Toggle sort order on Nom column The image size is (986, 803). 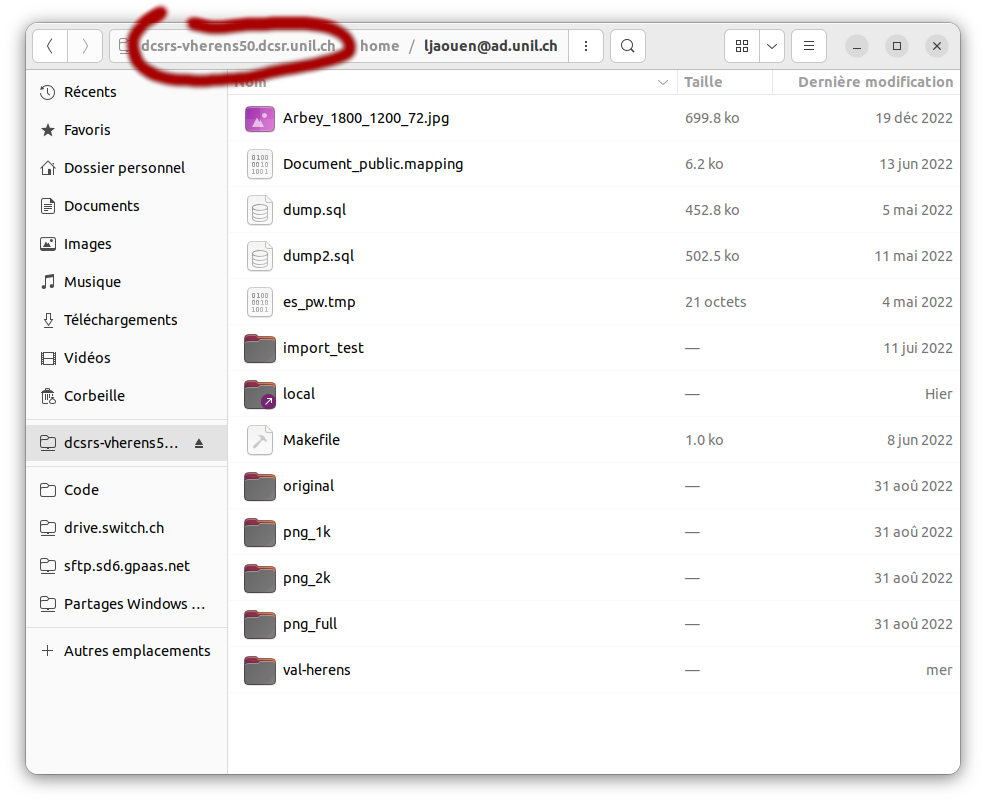coord(450,82)
